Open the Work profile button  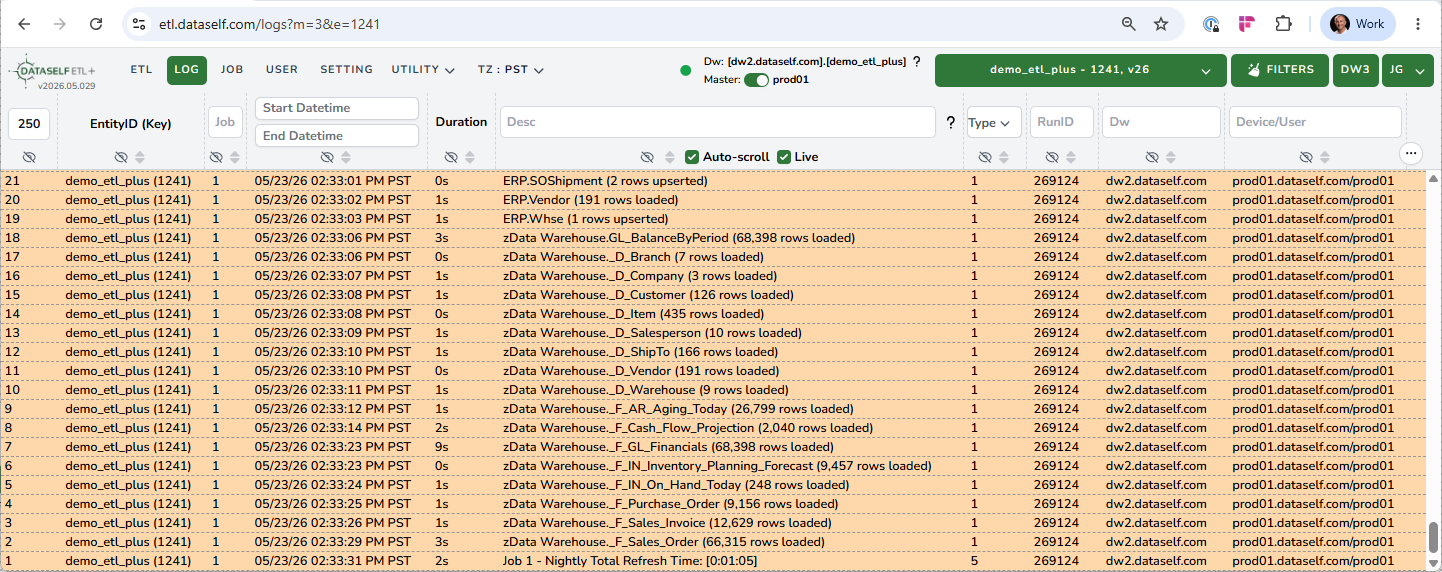[x=1358, y=24]
